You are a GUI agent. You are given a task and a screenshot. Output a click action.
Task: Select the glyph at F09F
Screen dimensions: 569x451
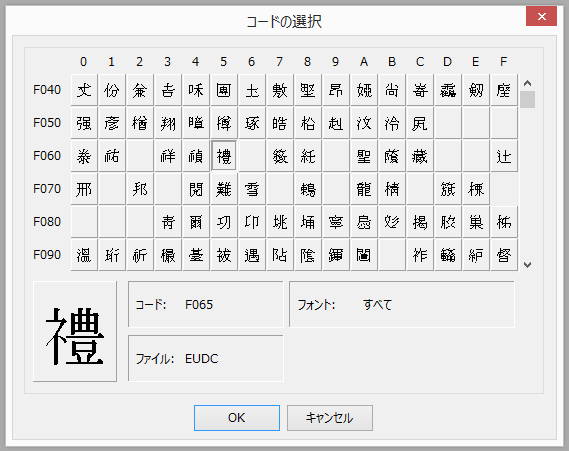(504, 255)
